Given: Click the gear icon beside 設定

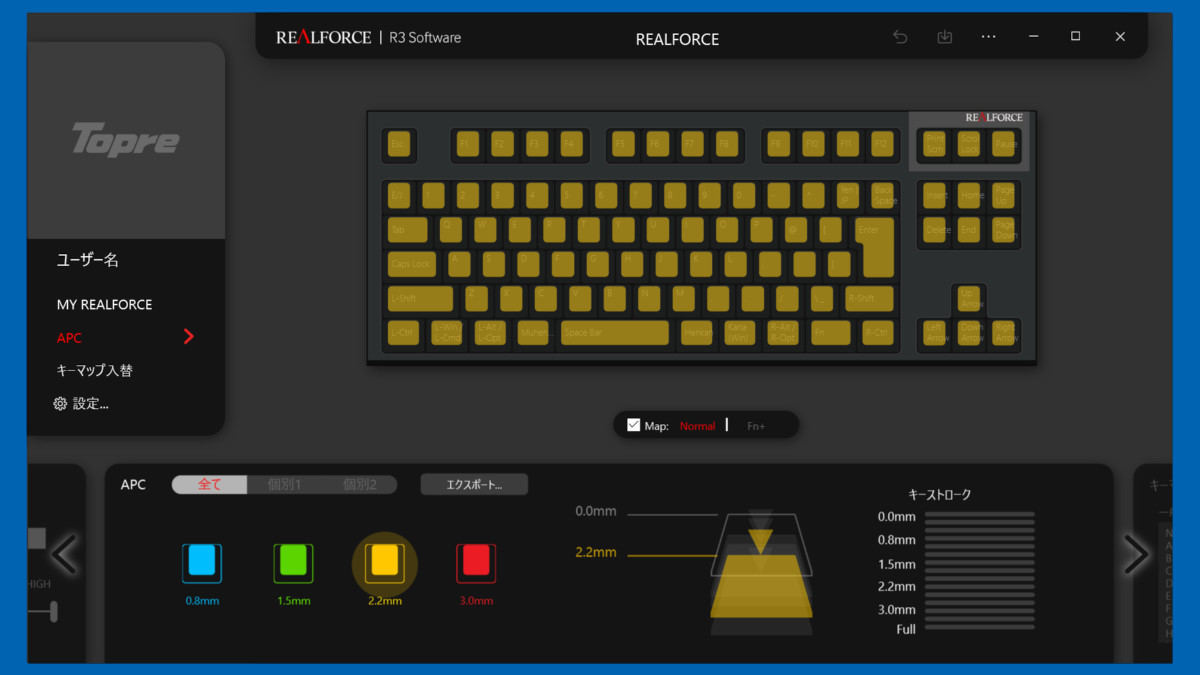Looking at the screenshot, I should [60, 404].
